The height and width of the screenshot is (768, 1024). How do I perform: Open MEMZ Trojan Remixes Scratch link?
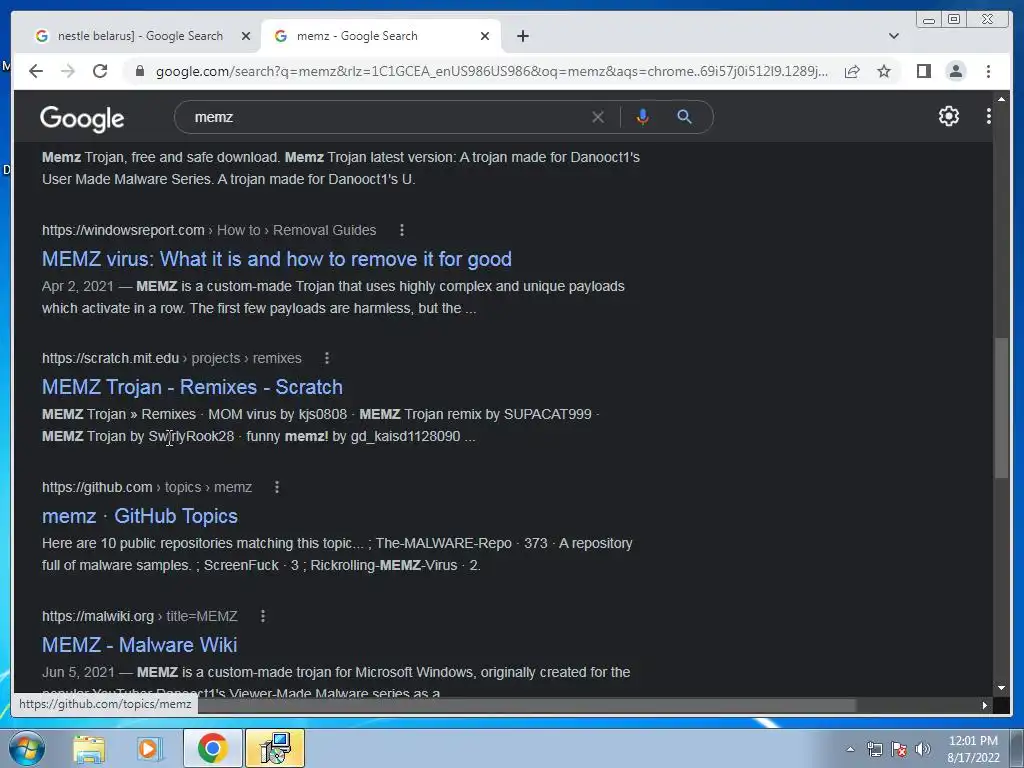point(192,387)
